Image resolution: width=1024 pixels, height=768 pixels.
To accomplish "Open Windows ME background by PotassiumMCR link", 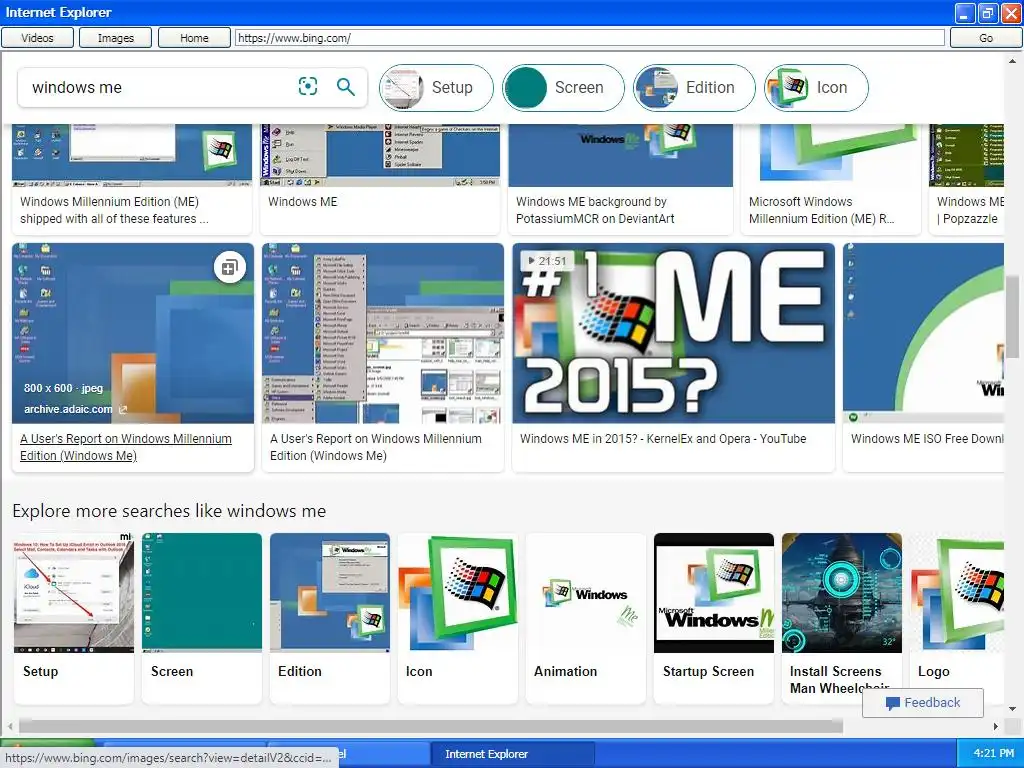I will 595,210.
